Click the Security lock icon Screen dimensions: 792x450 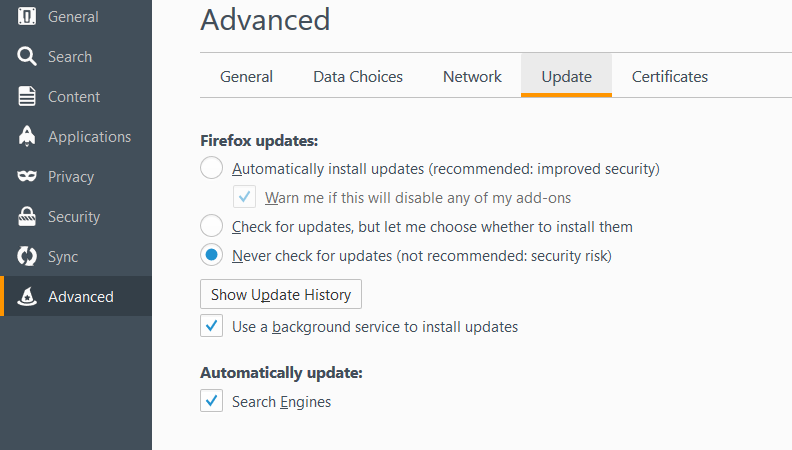tap(27, 217)
